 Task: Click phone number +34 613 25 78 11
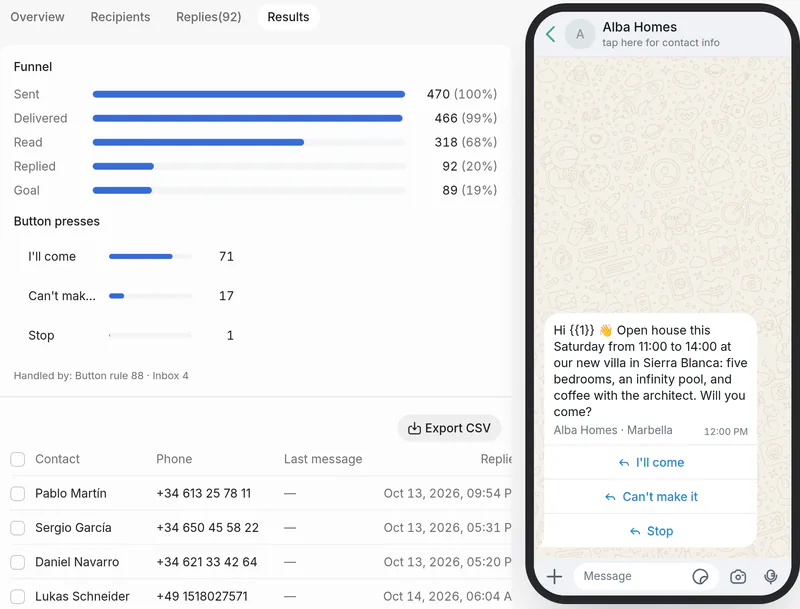[x=204, y=493]
